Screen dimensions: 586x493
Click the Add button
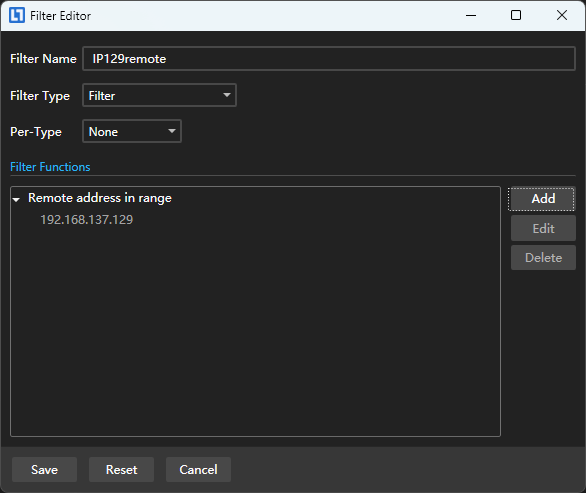pyautogui.click(x=543, y=199)
